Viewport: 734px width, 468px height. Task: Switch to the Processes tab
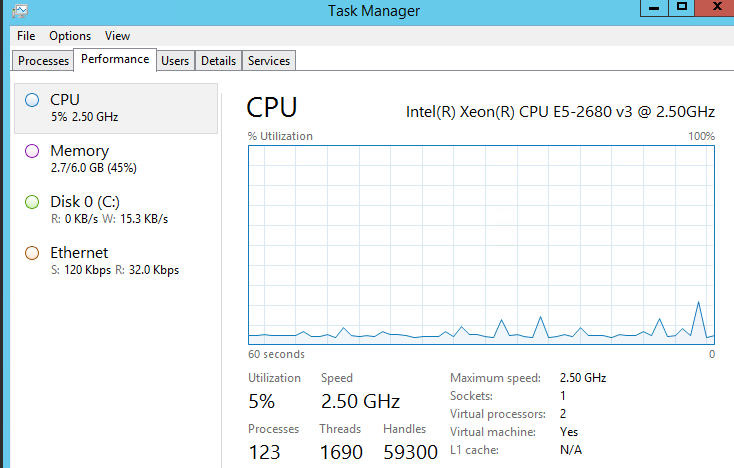[43, 61]
